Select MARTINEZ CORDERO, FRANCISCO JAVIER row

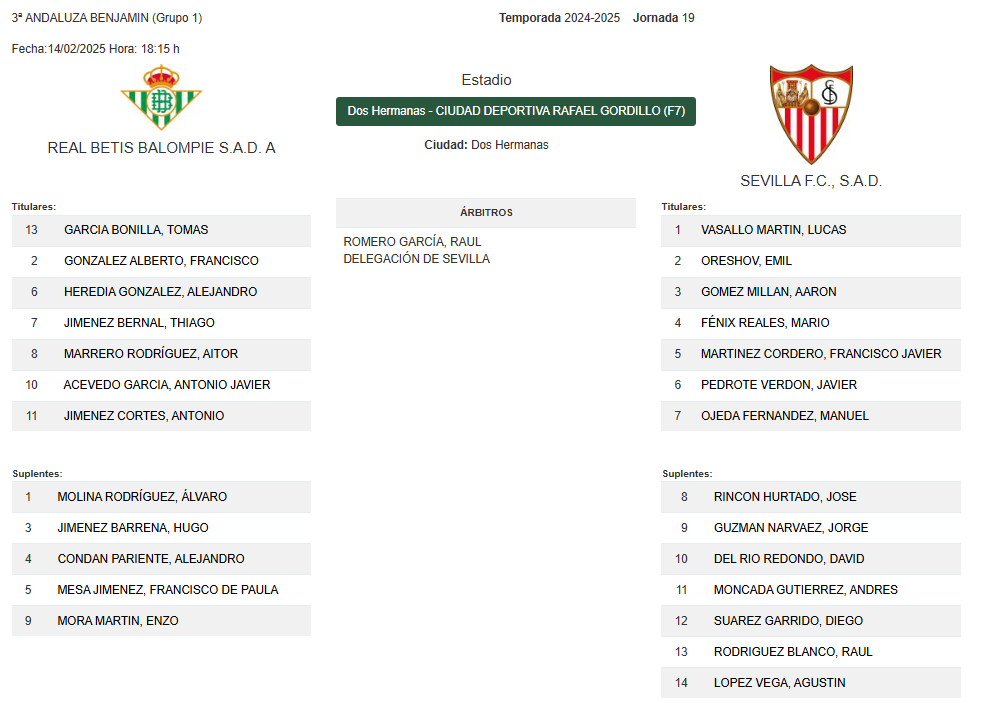(x=811, y=355)
